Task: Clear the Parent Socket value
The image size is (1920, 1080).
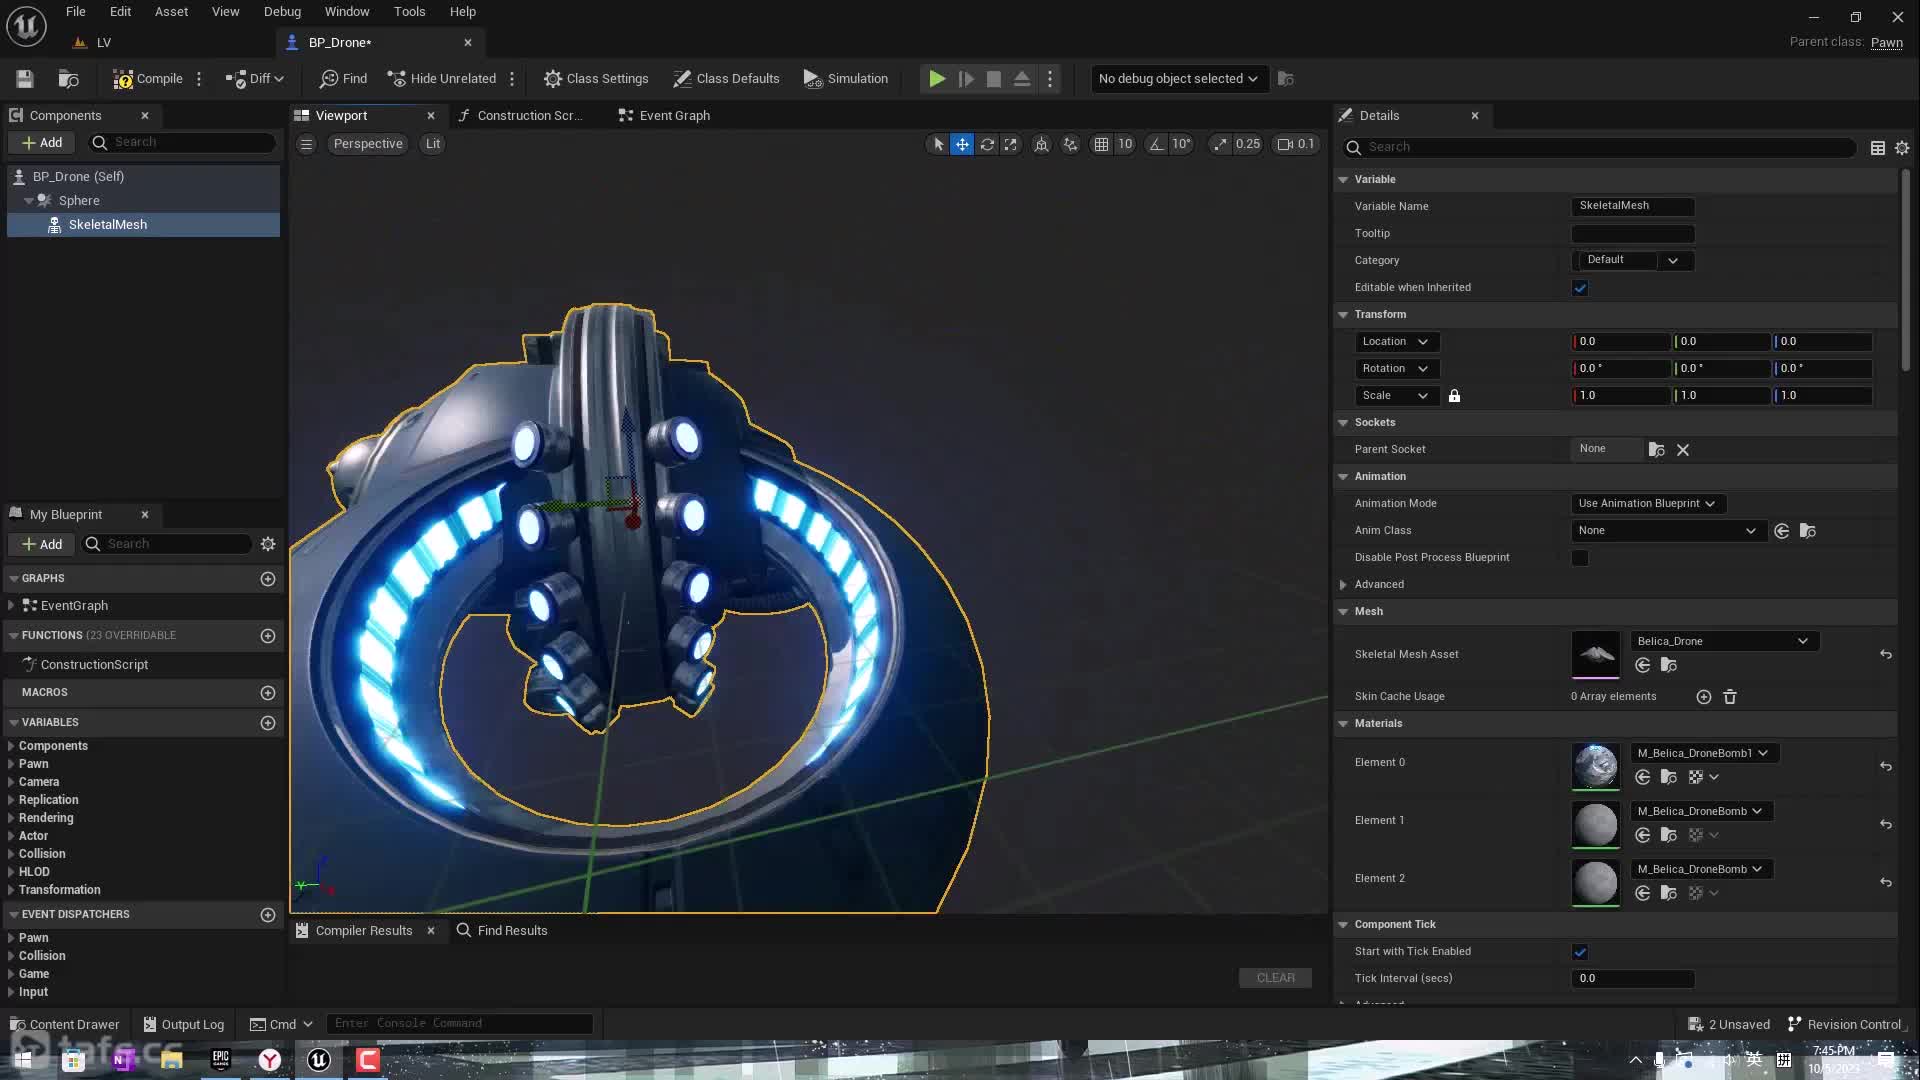Action: point(1683,450)
